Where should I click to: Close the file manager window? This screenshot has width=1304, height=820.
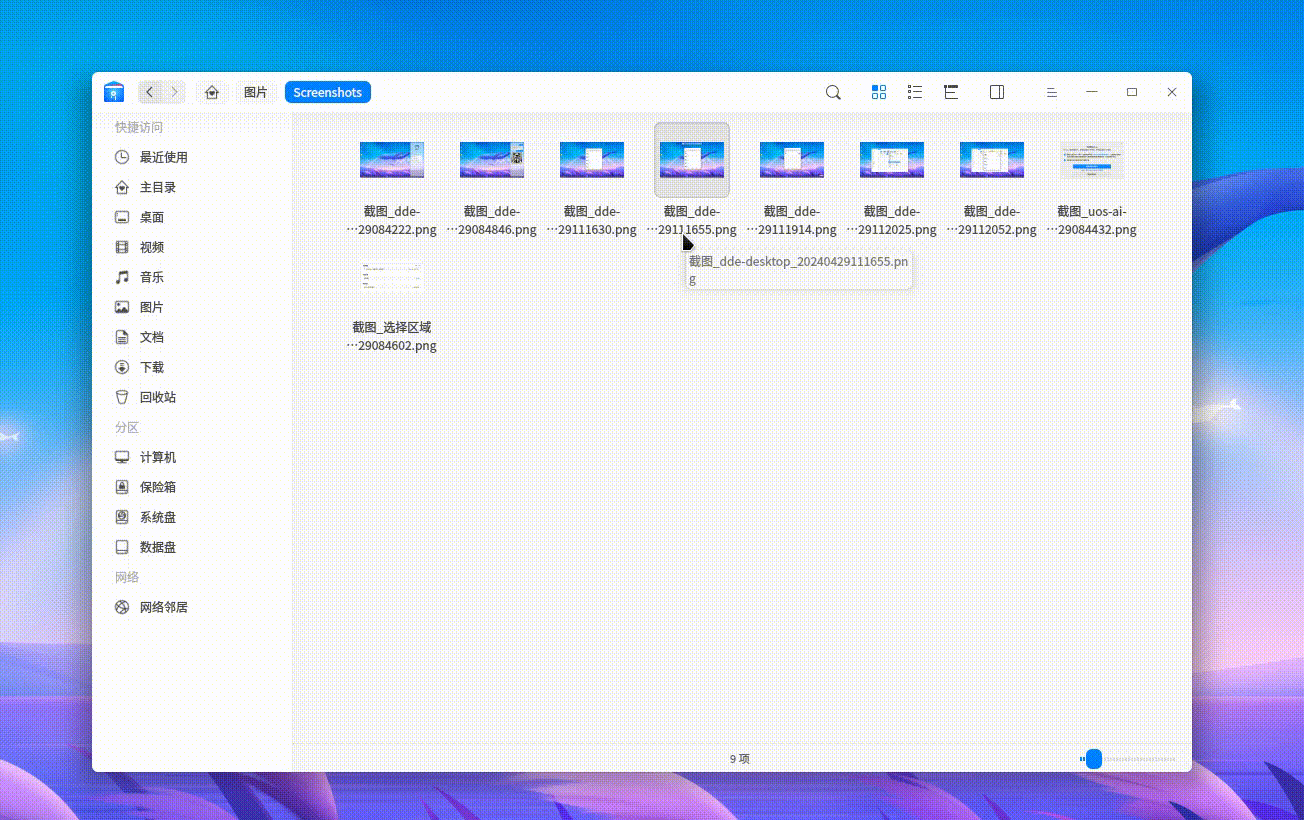pyautogui.click(x=1172, y=92)
